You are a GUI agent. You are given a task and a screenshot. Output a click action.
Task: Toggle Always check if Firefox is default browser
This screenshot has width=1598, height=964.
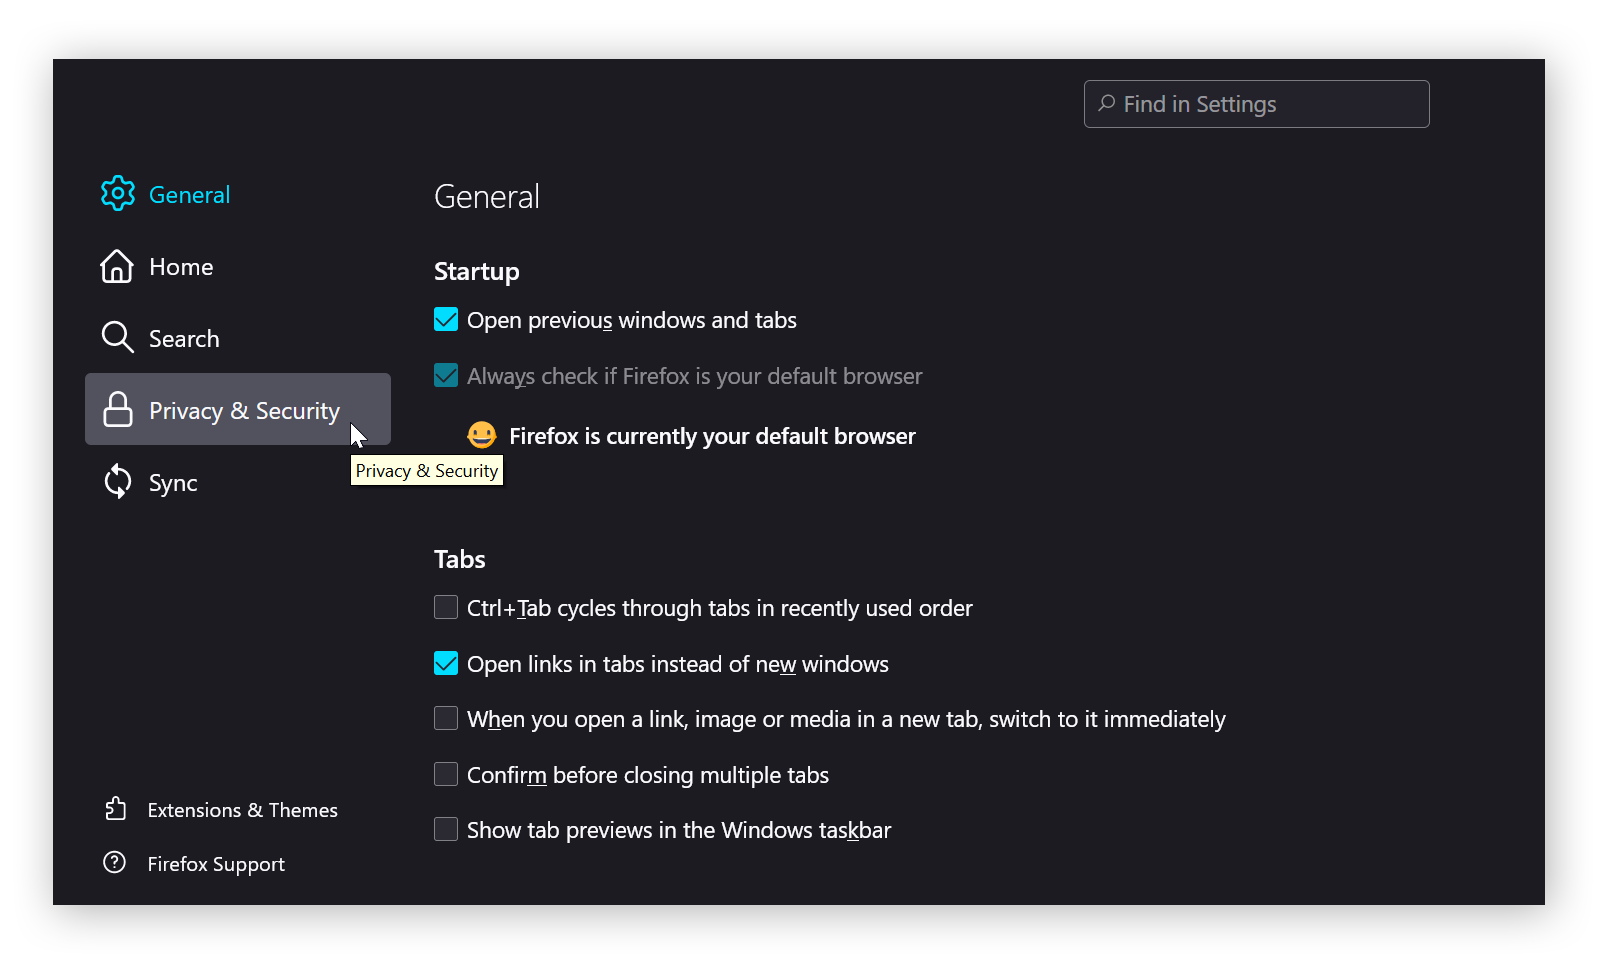click(446, 376)
